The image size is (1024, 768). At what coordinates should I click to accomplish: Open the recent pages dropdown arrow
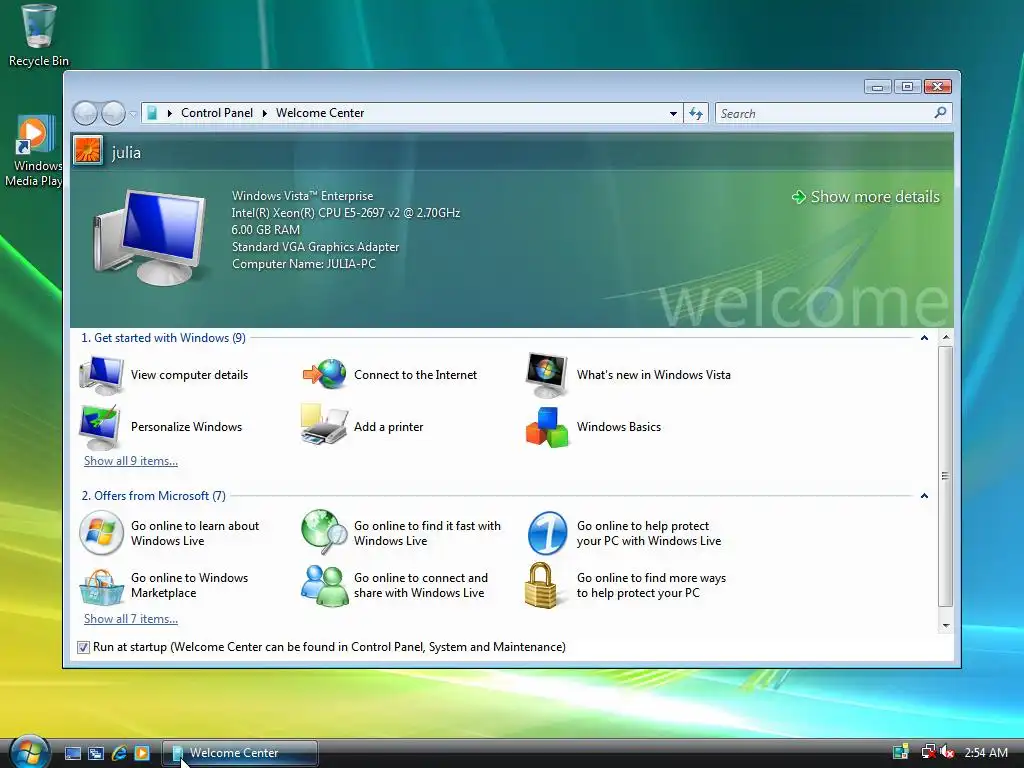coord(133,114)
